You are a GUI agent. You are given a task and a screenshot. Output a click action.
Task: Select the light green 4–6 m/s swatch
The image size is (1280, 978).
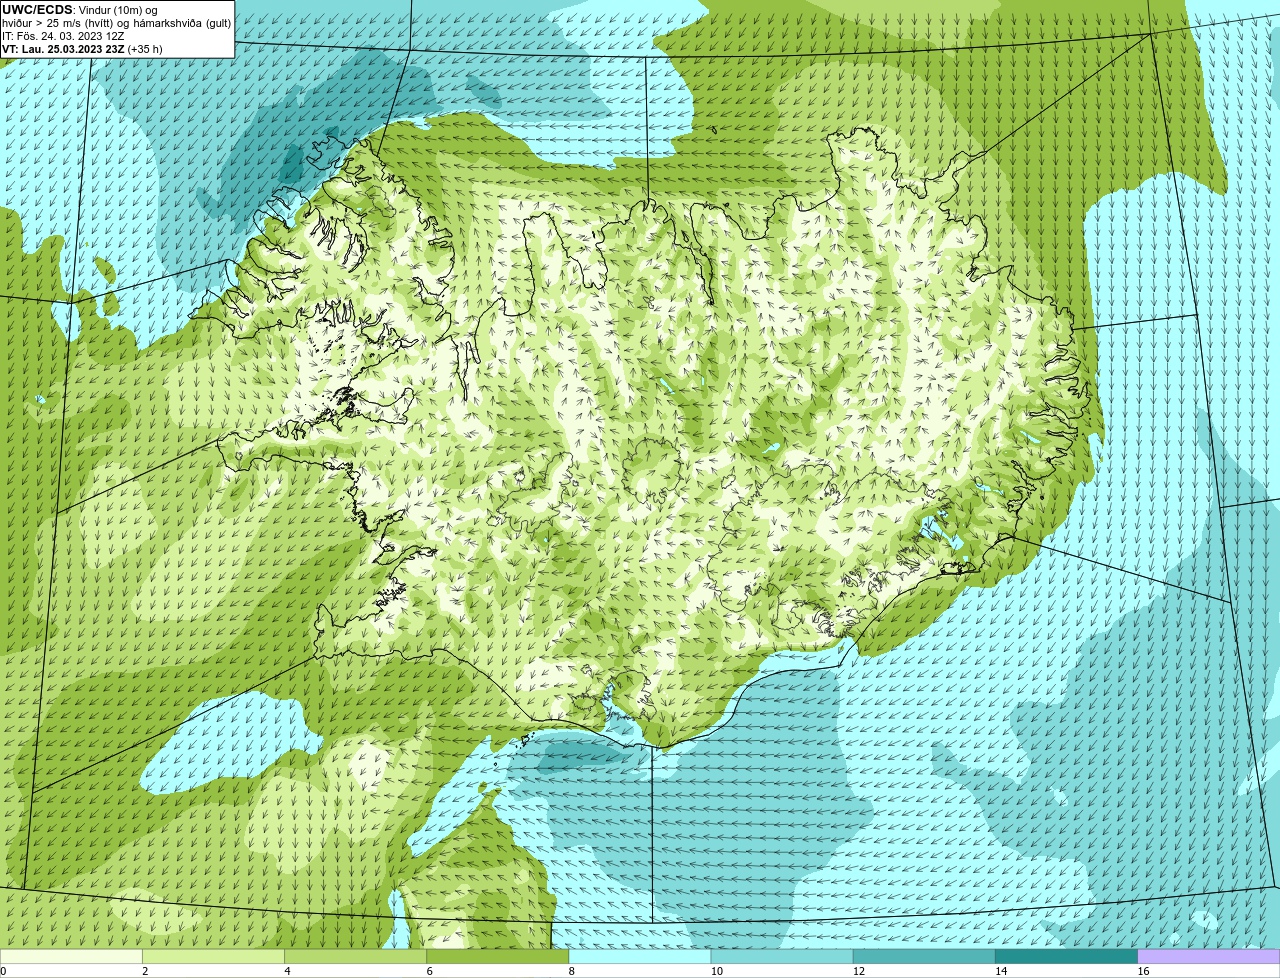[356, 957]
